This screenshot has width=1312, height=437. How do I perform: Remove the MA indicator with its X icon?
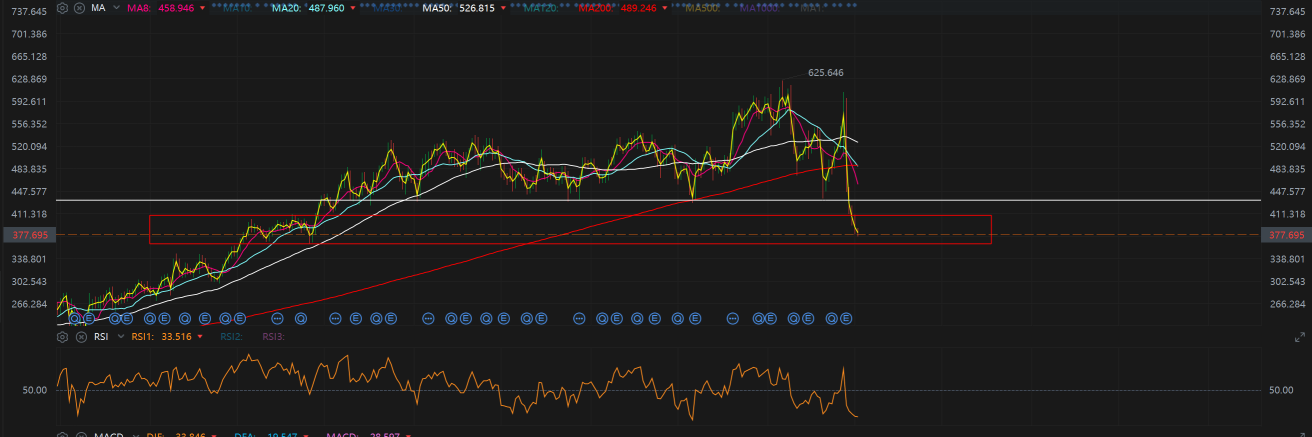coord(79,8)
